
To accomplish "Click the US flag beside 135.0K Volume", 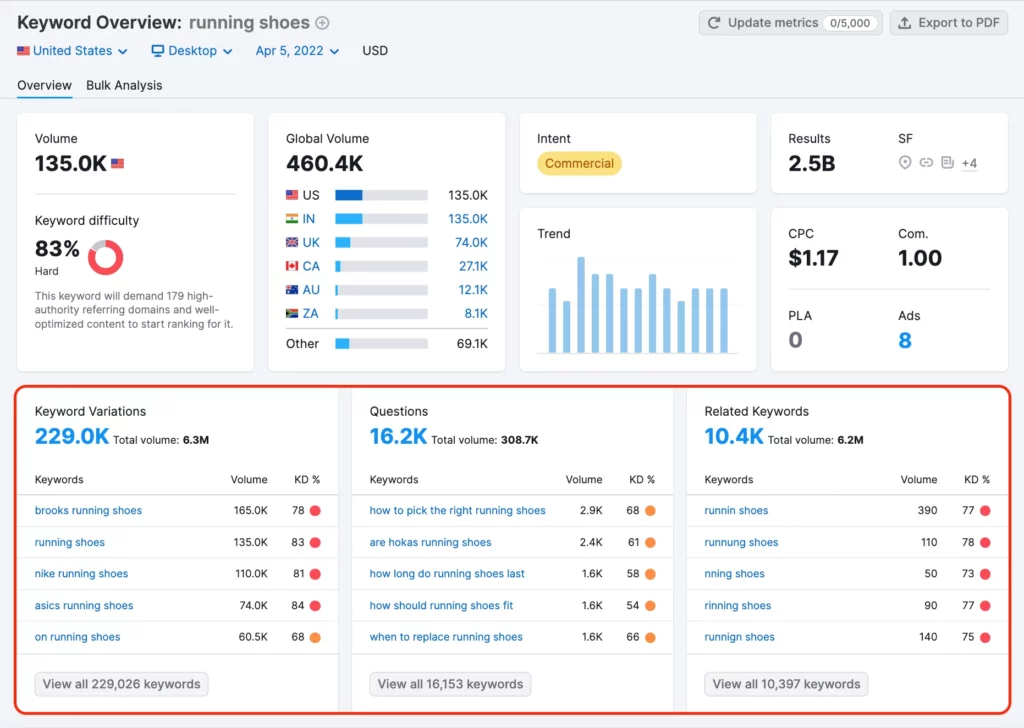I will [x=118, y=163].
